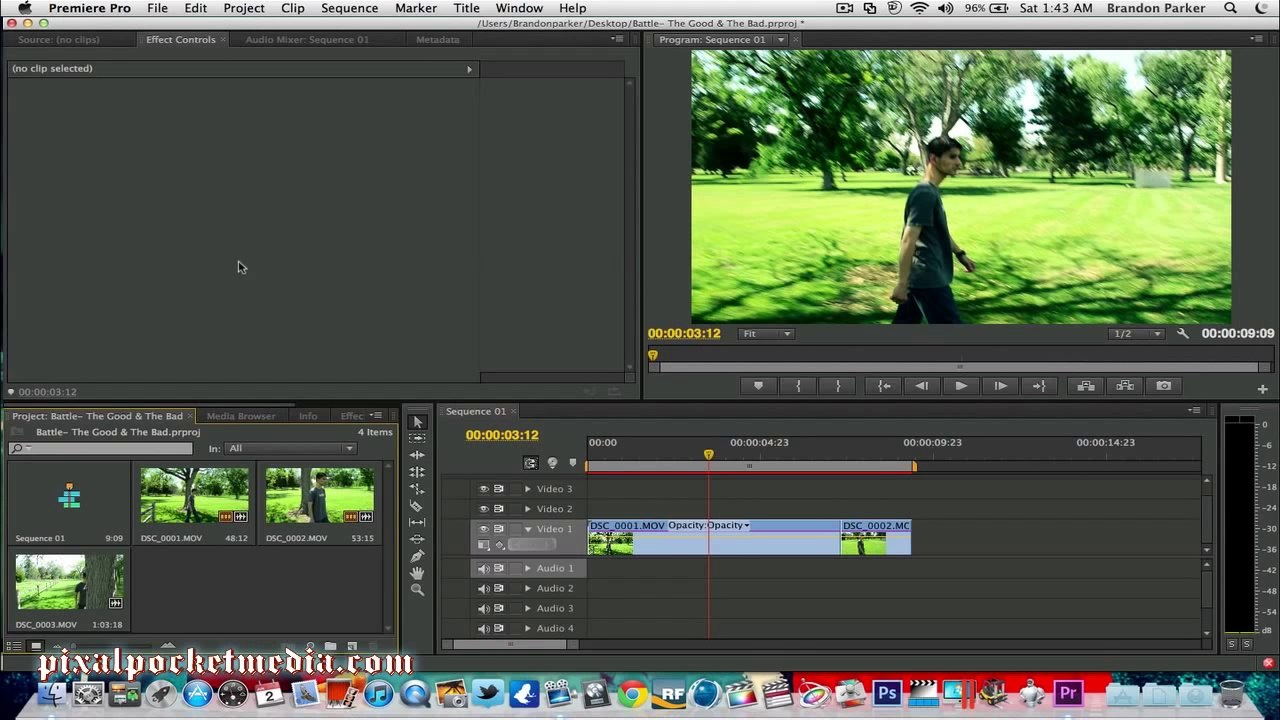Step back one frame in Program monitor
Viewport: 1280px width, 720px height.
(922, 386)
